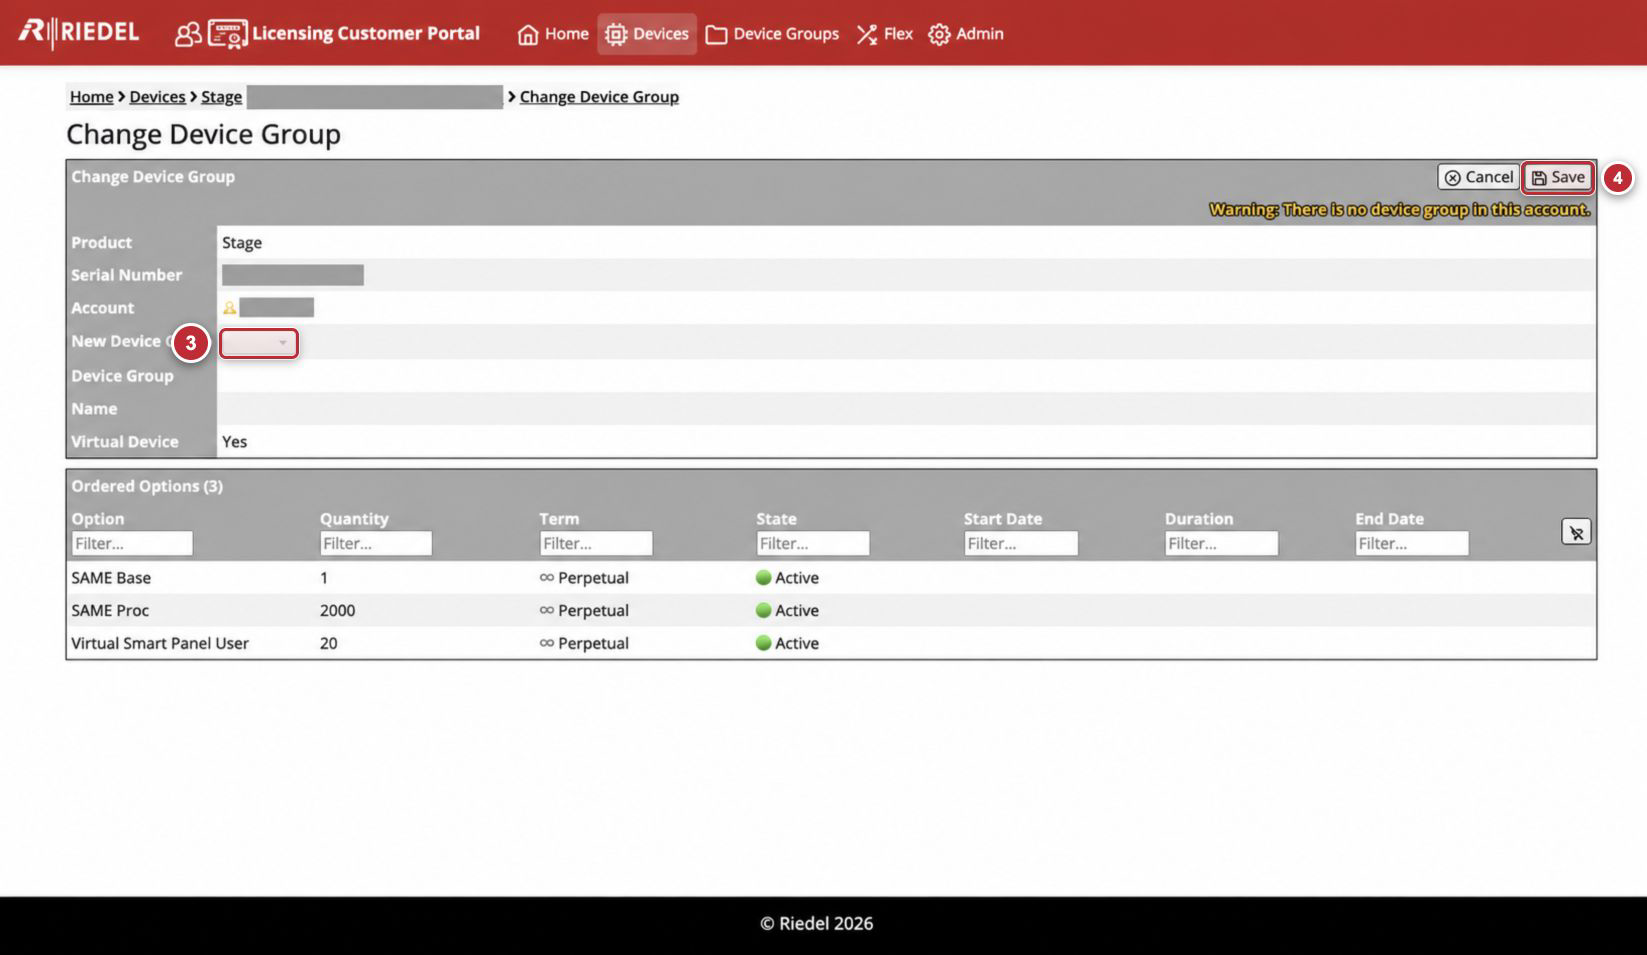The height and width of the screenshot is (955, 1647).
Task: Click the Perpetual term for SAME Base
Action: tap(584, 578)
